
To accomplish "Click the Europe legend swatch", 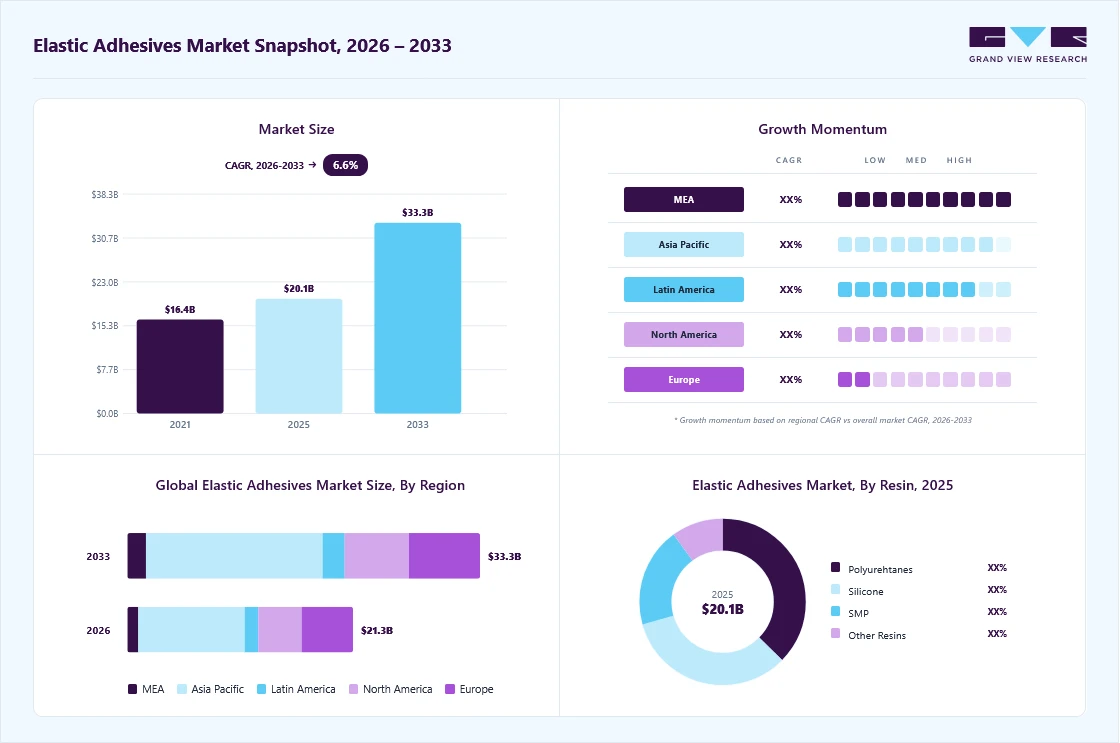I will [x=450, y=689].
